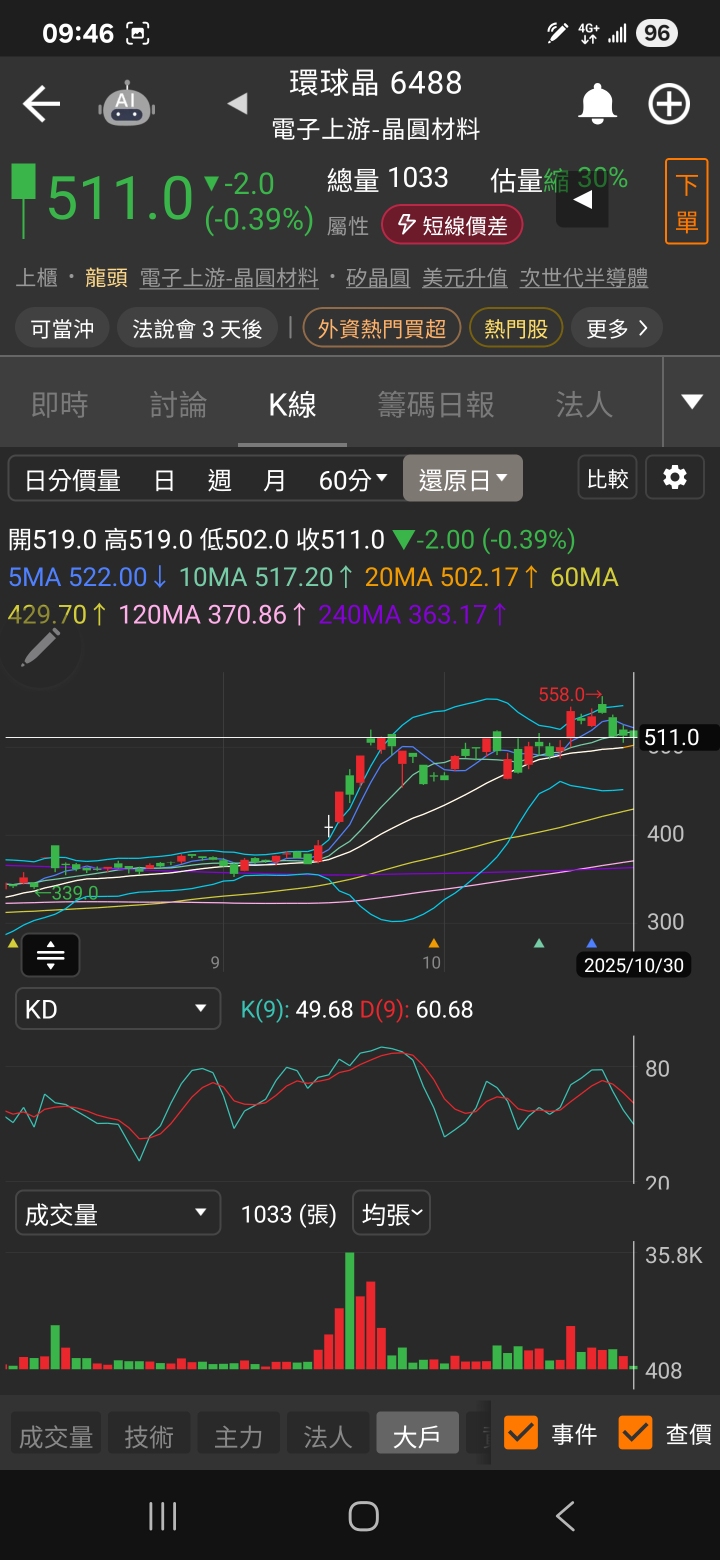Open the price alert bell

click(598, 104)
